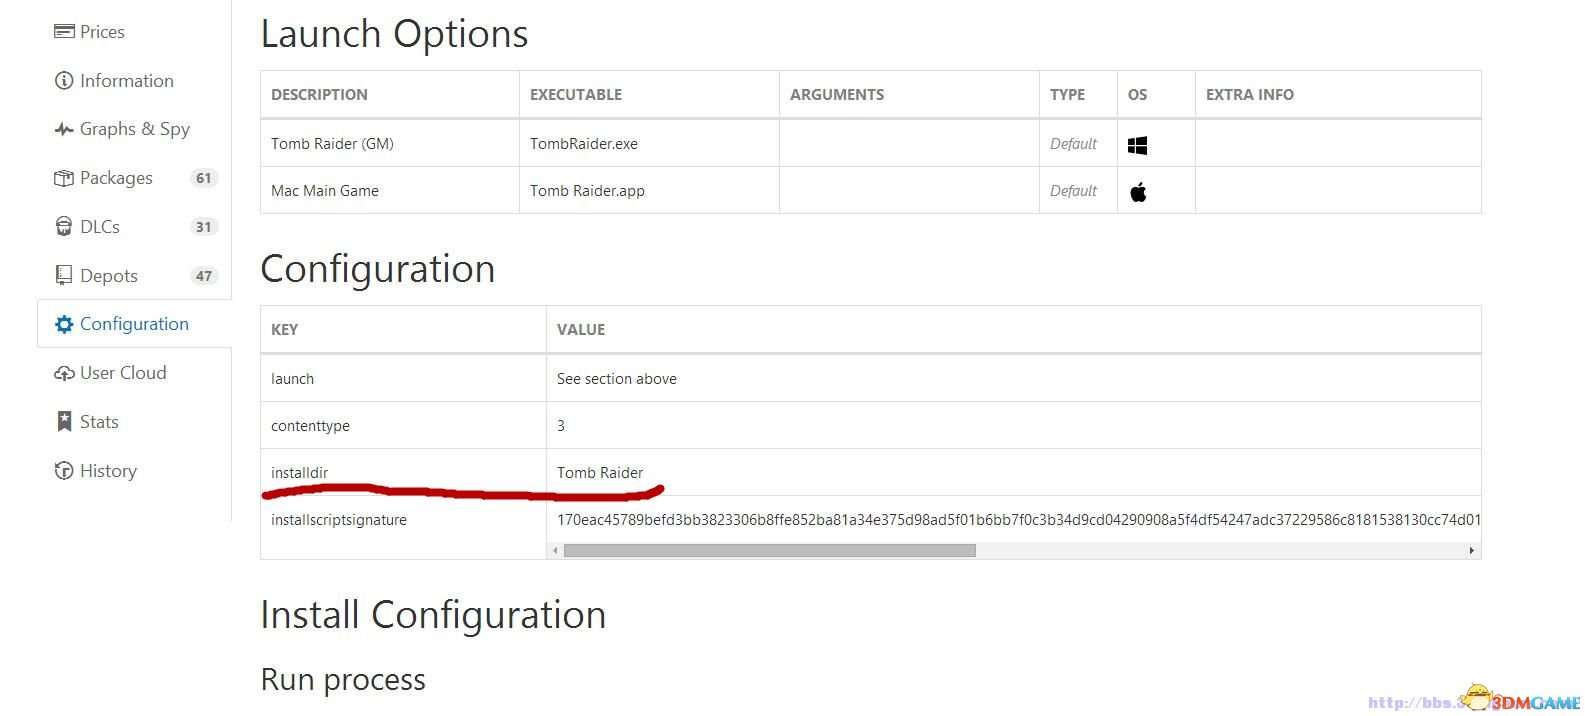
Task: Click the Stats bookmark icon
Action: pyautogui.click(x=64, y=422)
